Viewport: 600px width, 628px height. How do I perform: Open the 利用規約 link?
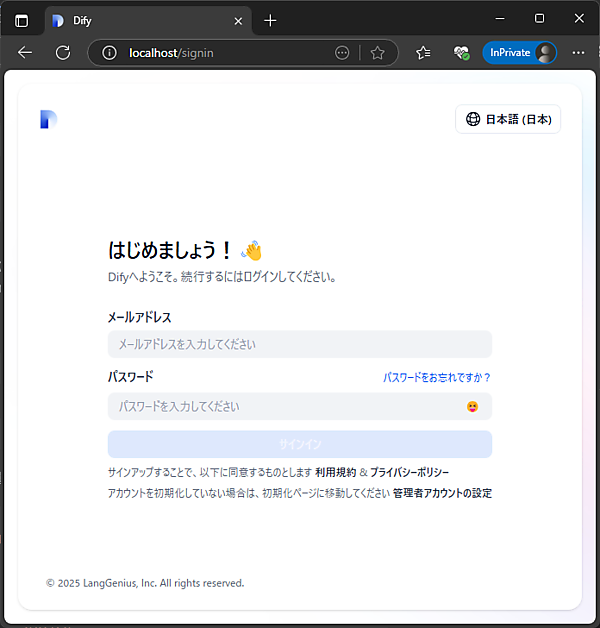335,472
